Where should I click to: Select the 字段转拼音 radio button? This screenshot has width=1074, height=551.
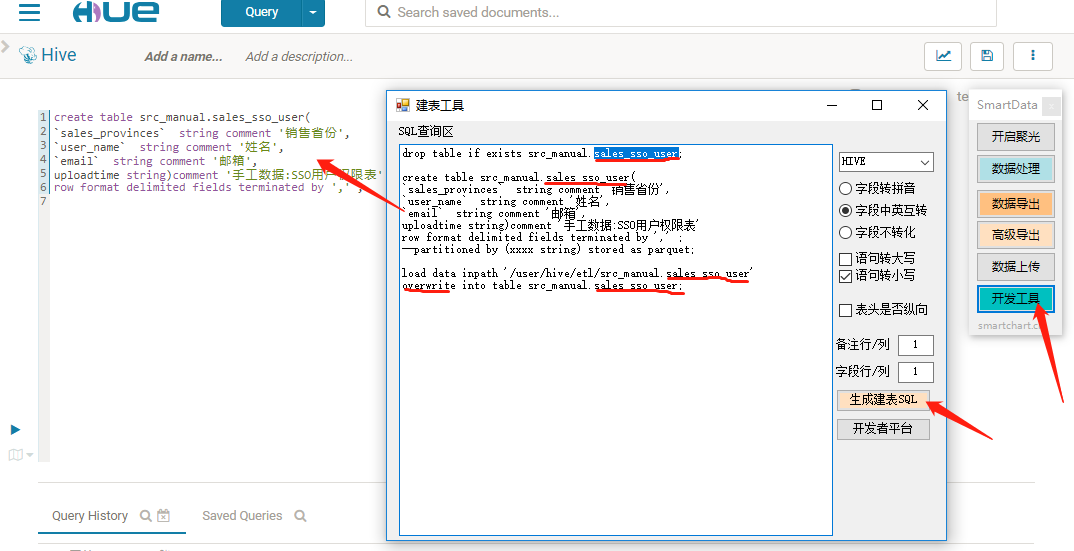click(x=846, y=188)
